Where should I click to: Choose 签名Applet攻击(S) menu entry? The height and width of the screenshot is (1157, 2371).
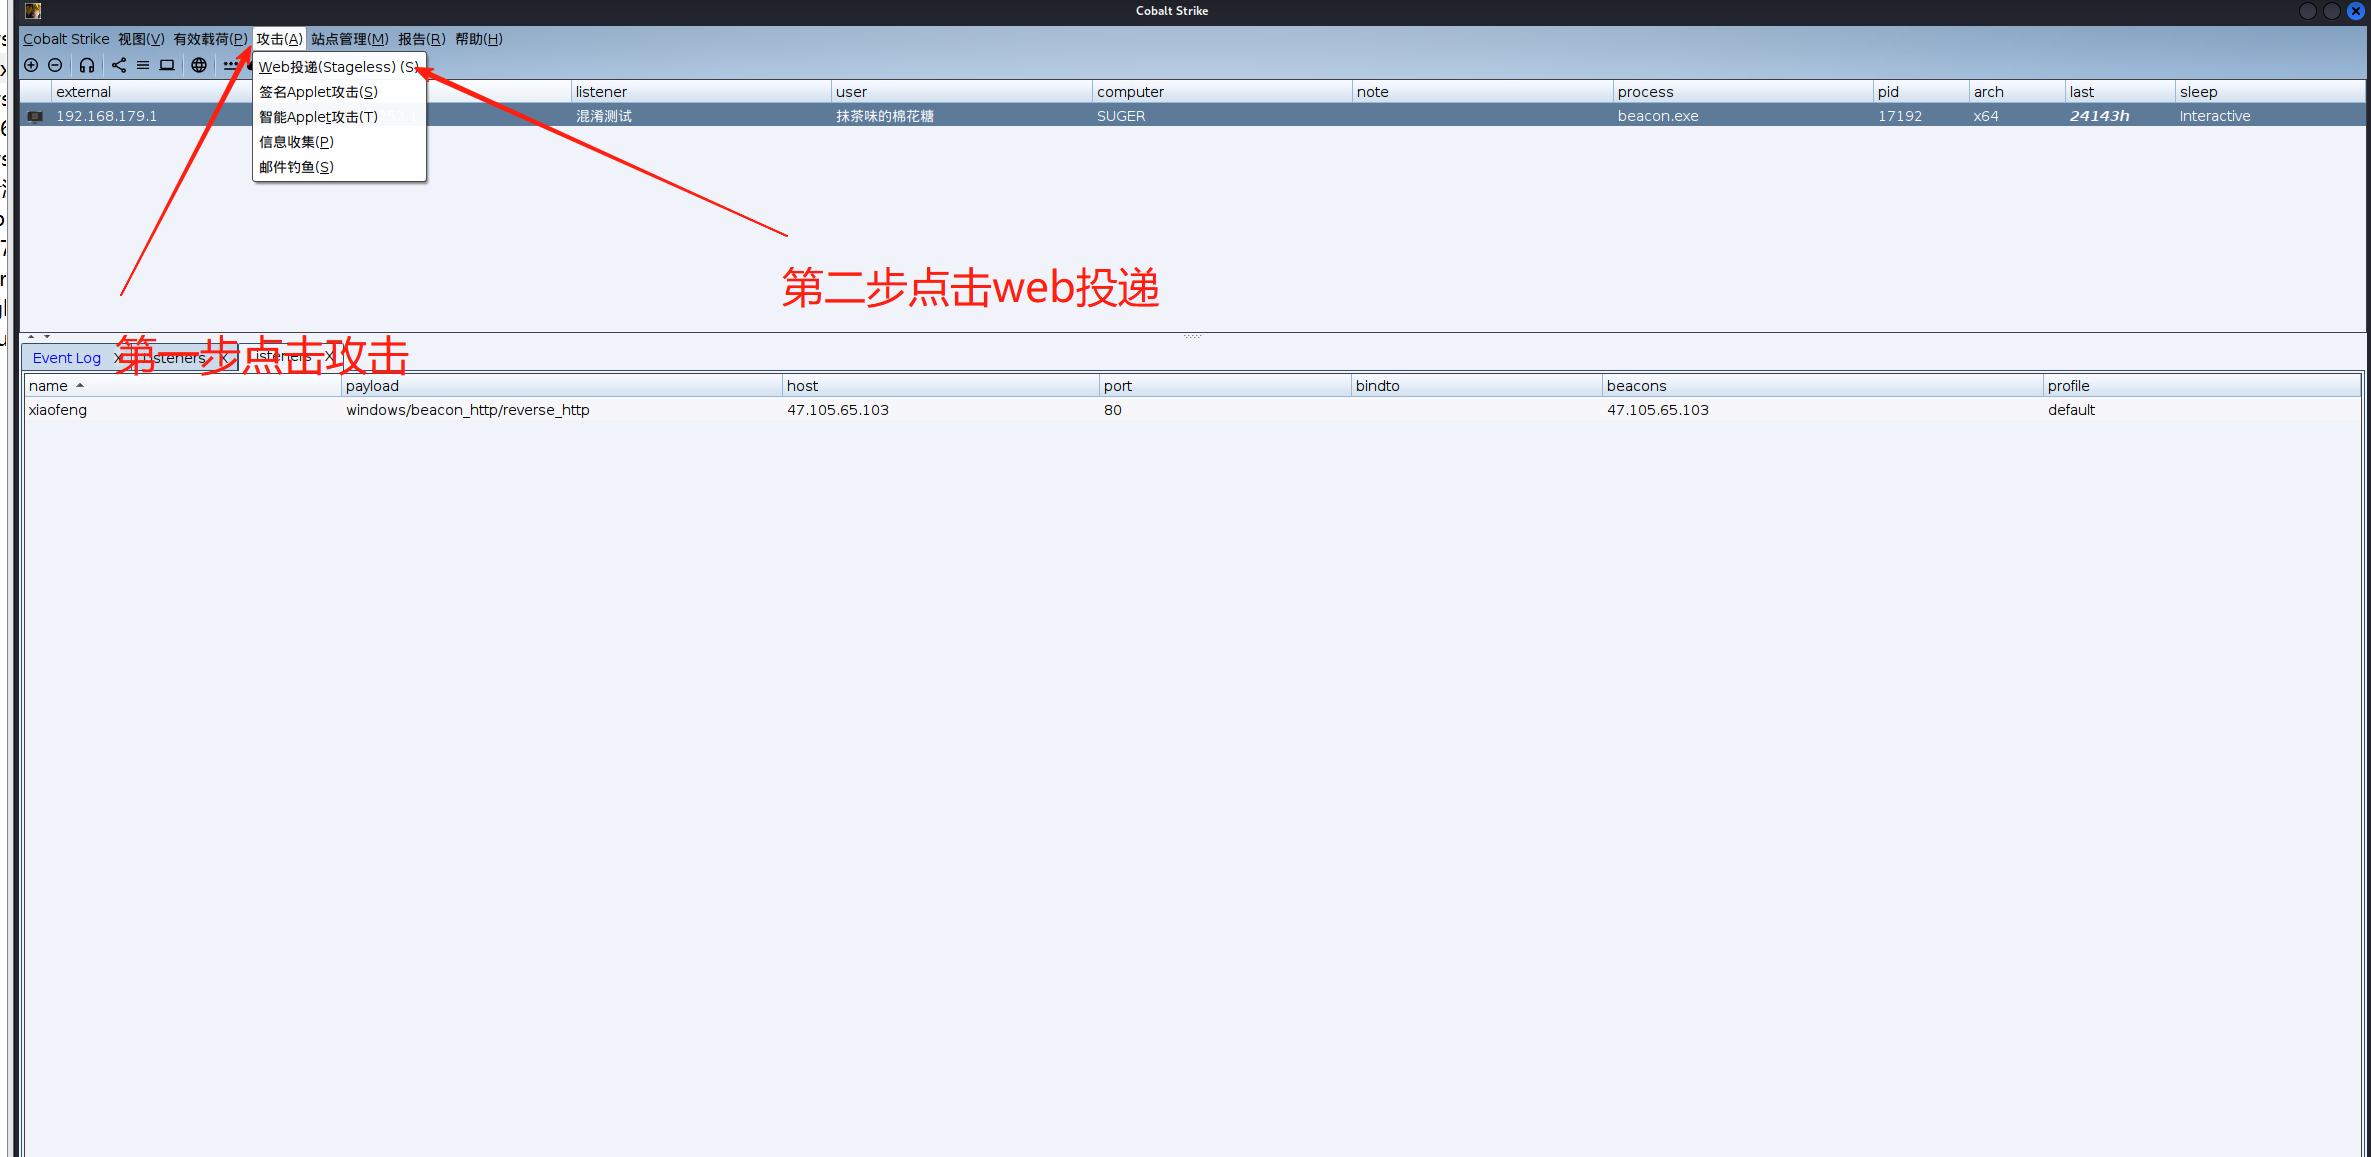pyautogui.click(x=339, y=92)
